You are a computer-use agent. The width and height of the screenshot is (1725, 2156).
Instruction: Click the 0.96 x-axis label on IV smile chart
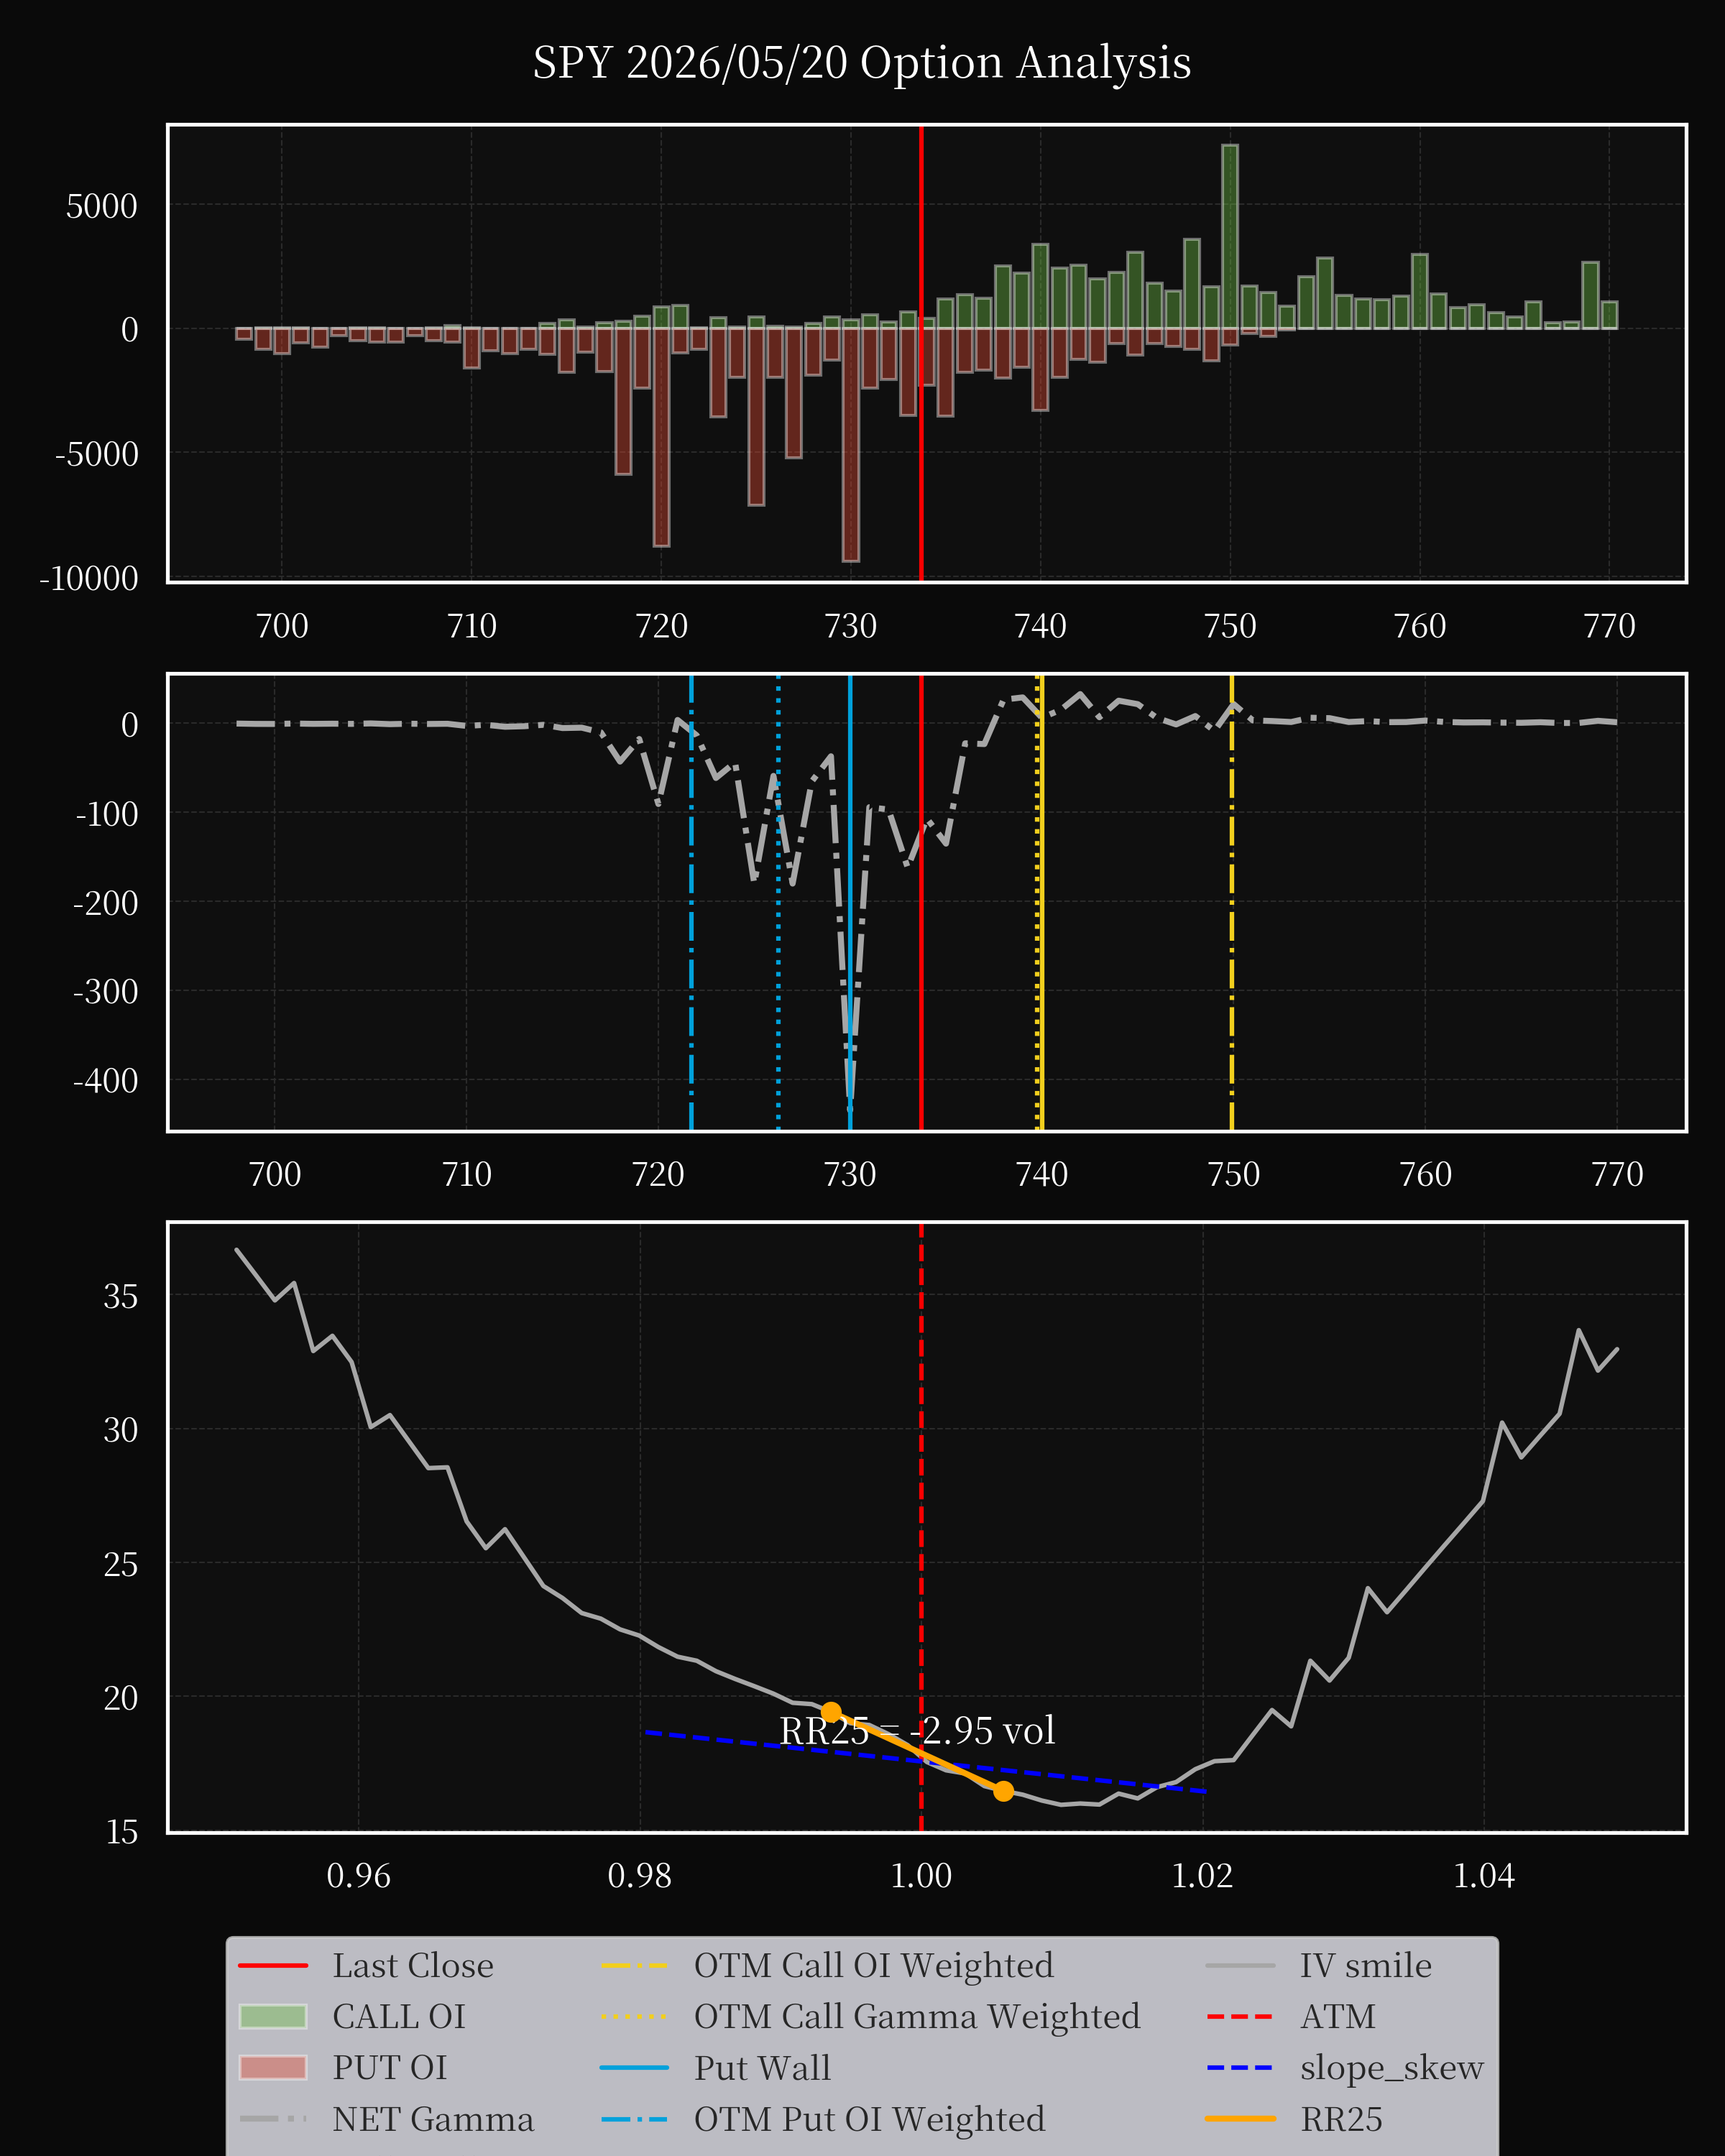359,1875
